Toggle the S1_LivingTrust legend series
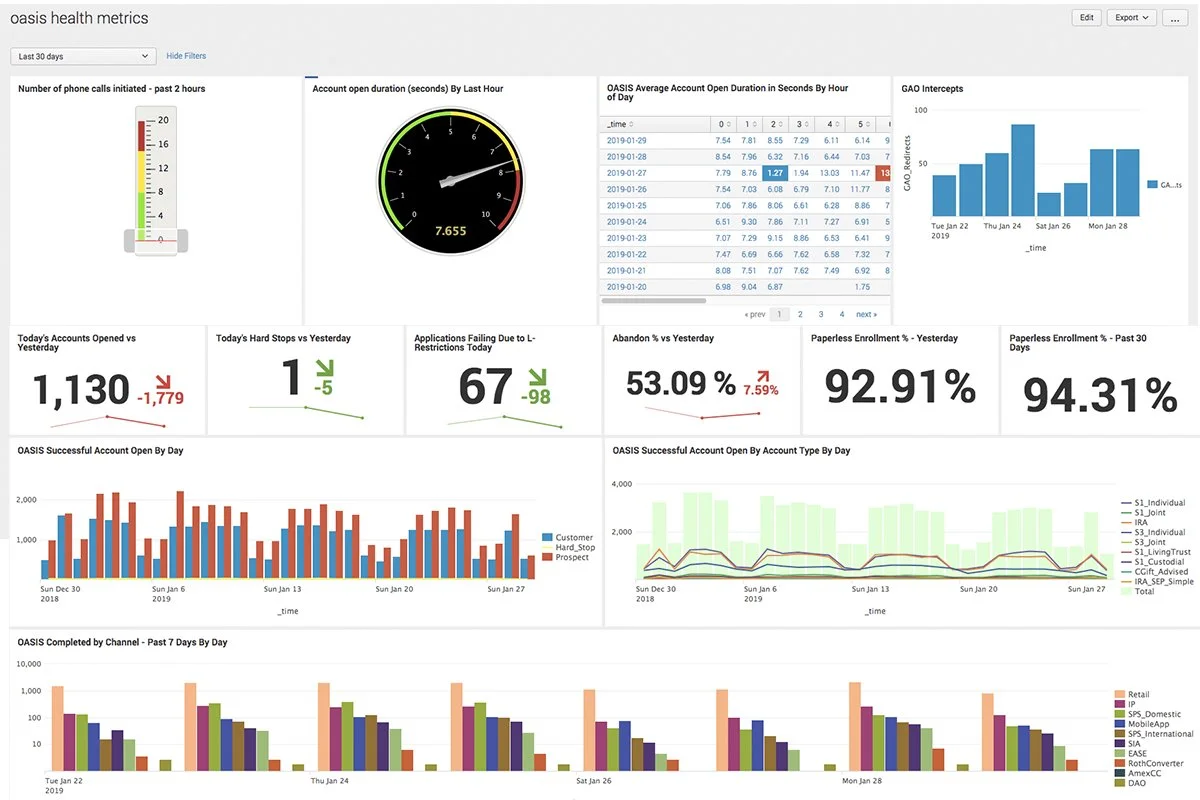This screenshot has width=1200, height=800. point(1155,552)
